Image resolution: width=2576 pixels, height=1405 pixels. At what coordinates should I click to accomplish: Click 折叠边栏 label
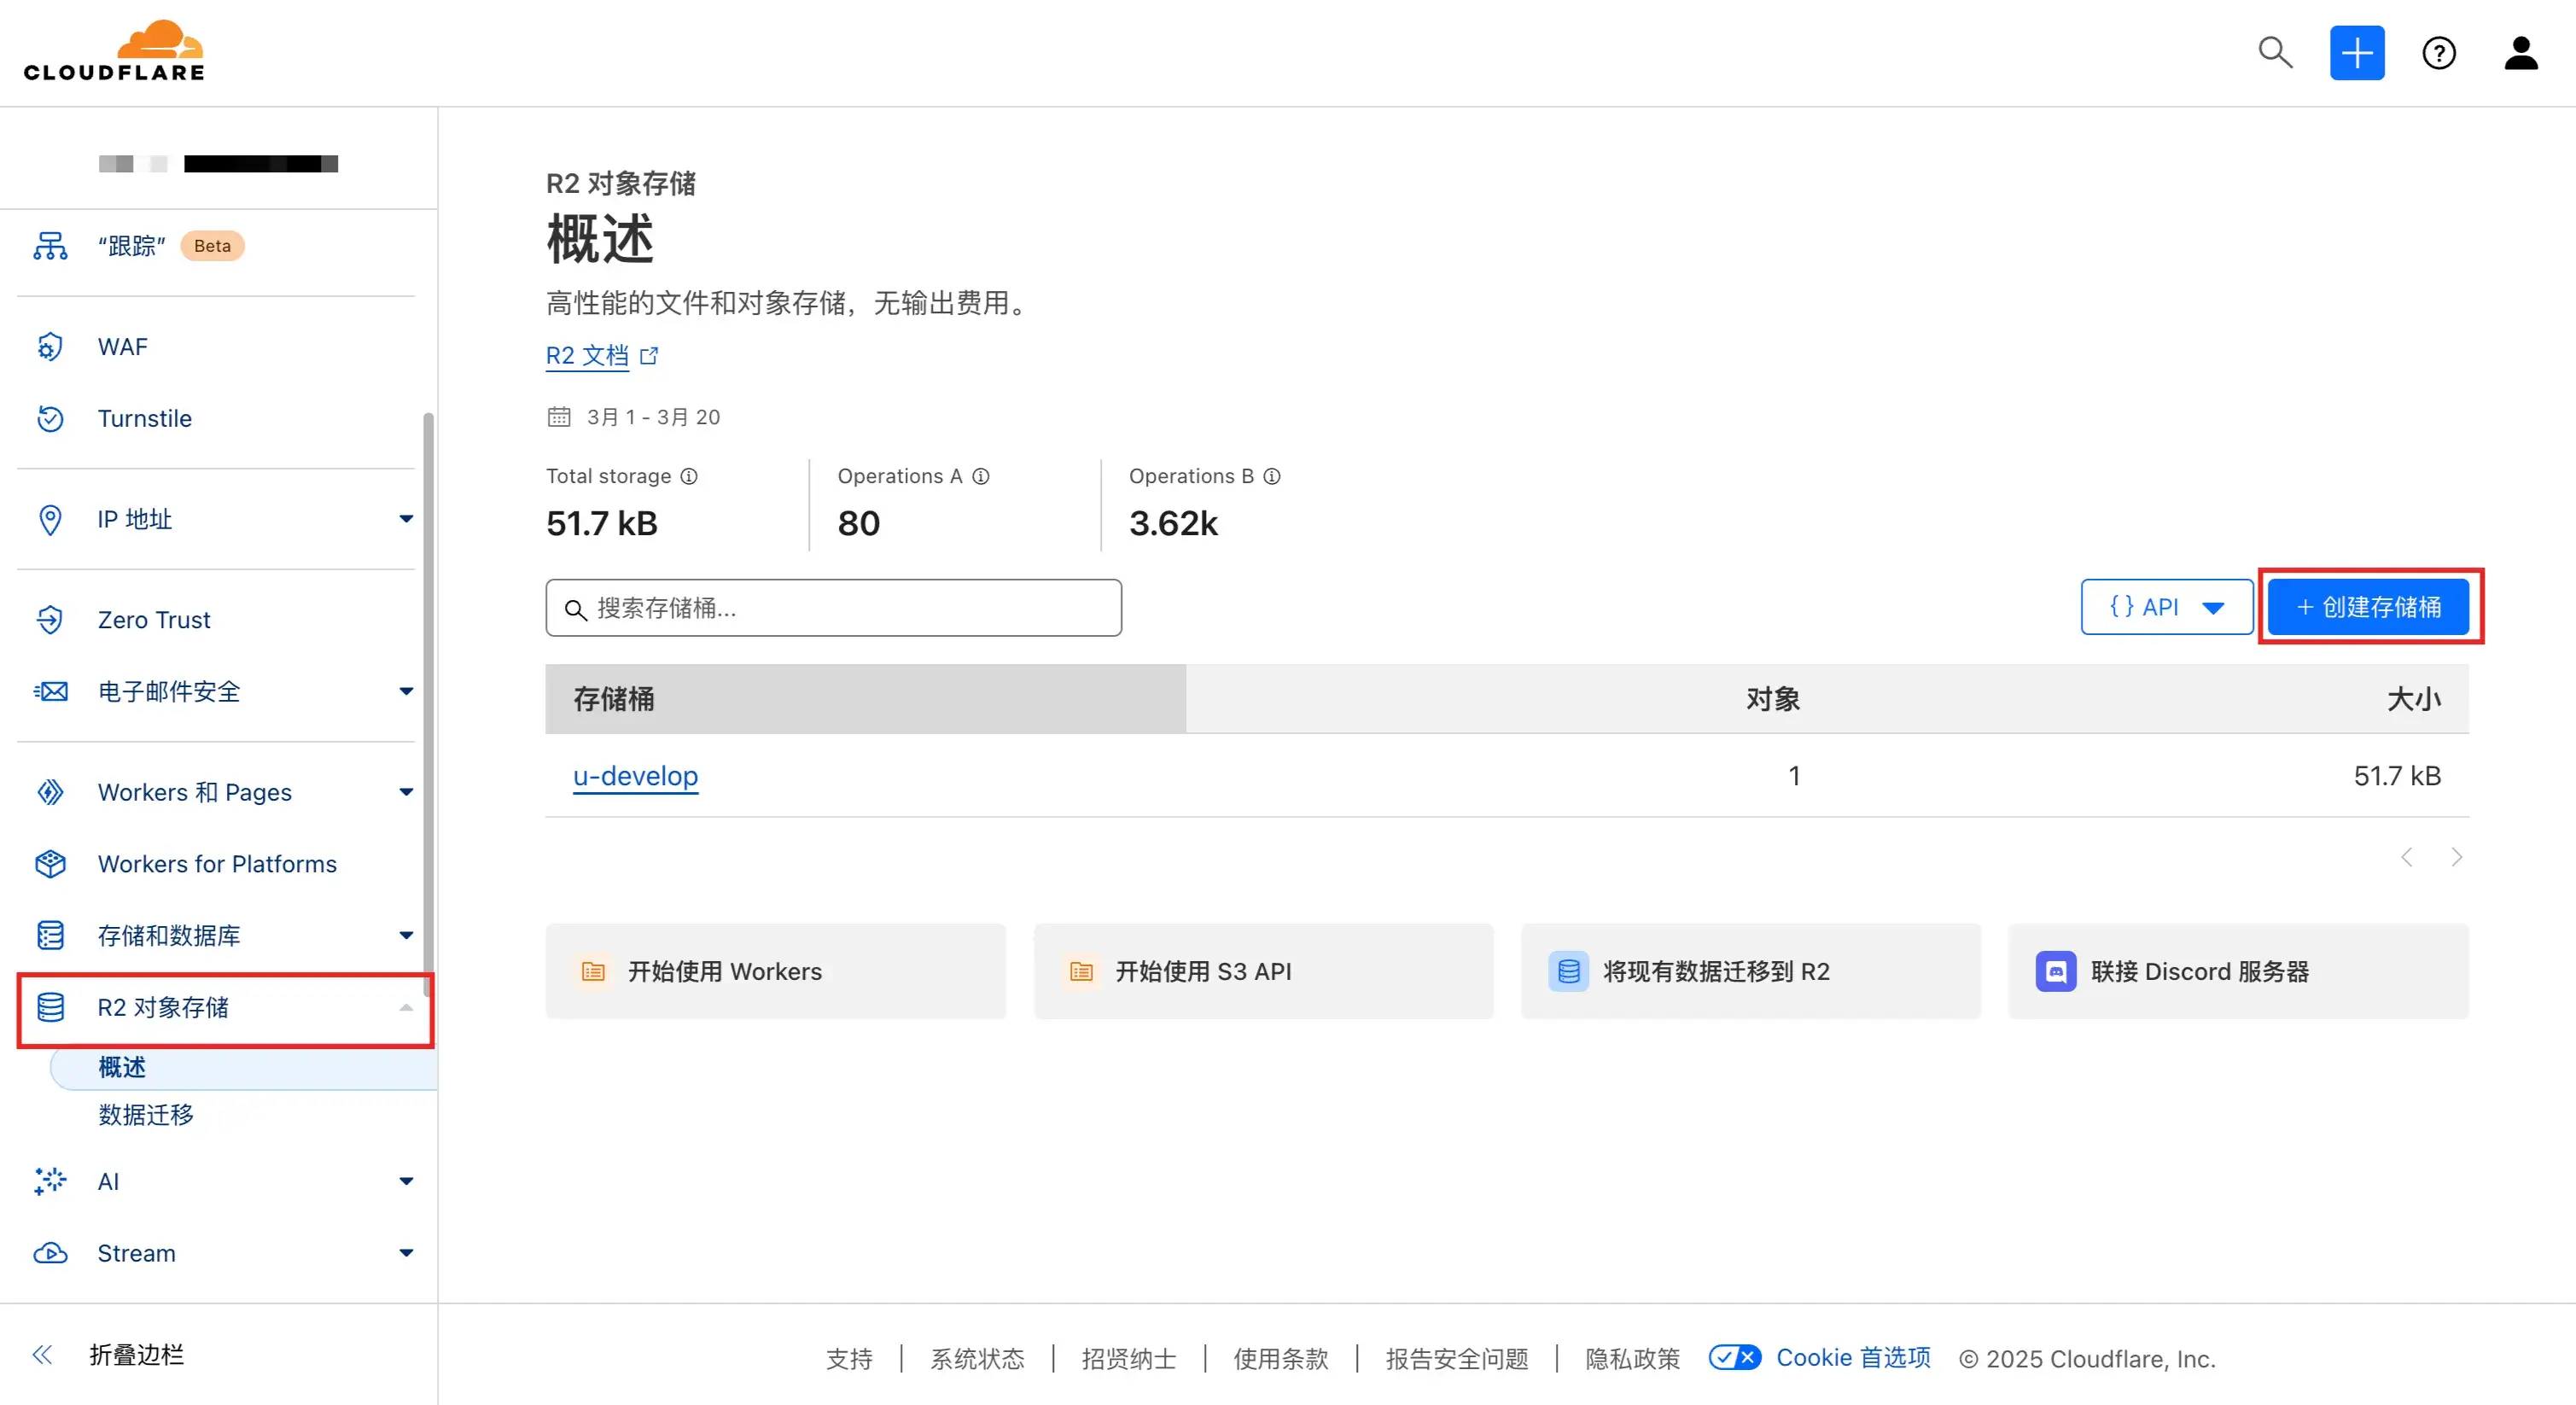tap(137, 1355)
